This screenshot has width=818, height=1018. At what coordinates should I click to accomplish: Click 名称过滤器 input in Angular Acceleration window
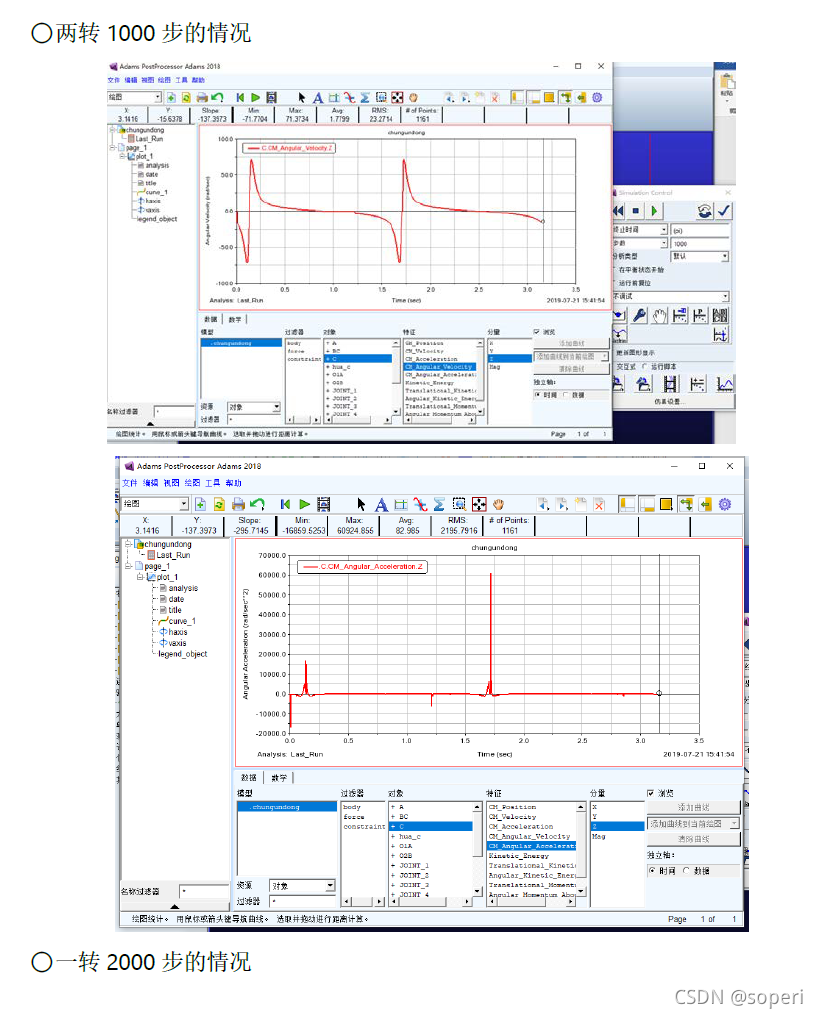click(204, 891)
